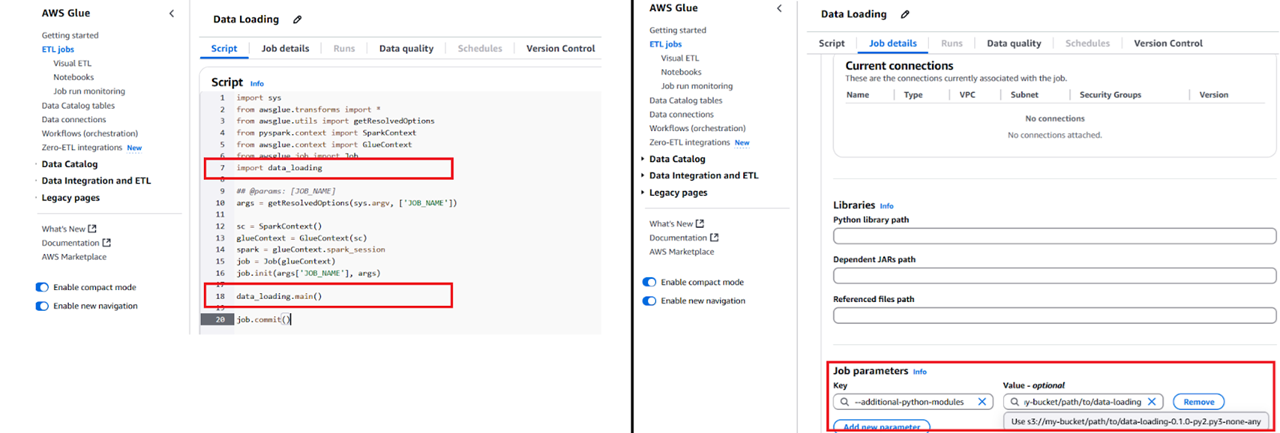Toggle Enable compact mode in right panel

pos(650,282)
